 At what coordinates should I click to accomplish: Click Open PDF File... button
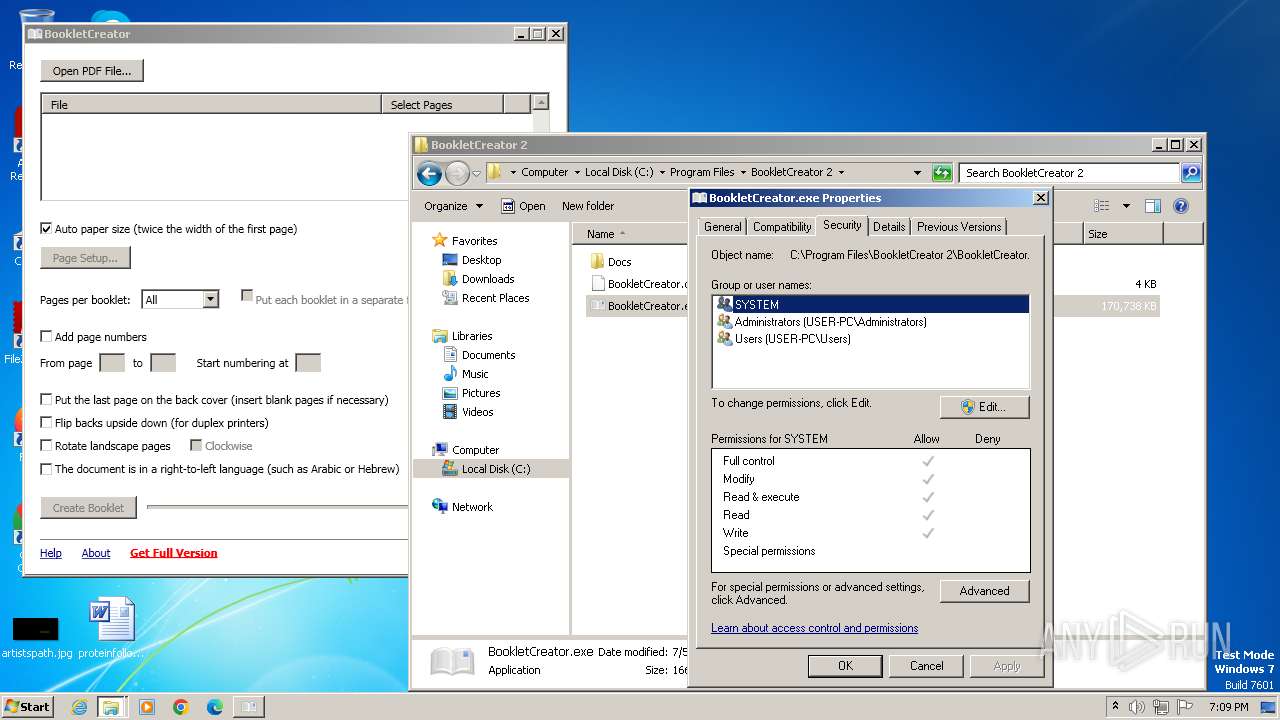click(x=92, y=71)
